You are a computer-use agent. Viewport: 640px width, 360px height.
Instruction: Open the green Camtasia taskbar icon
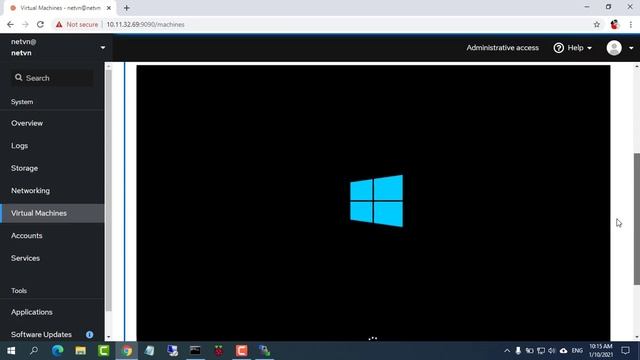tap(103, 351)
